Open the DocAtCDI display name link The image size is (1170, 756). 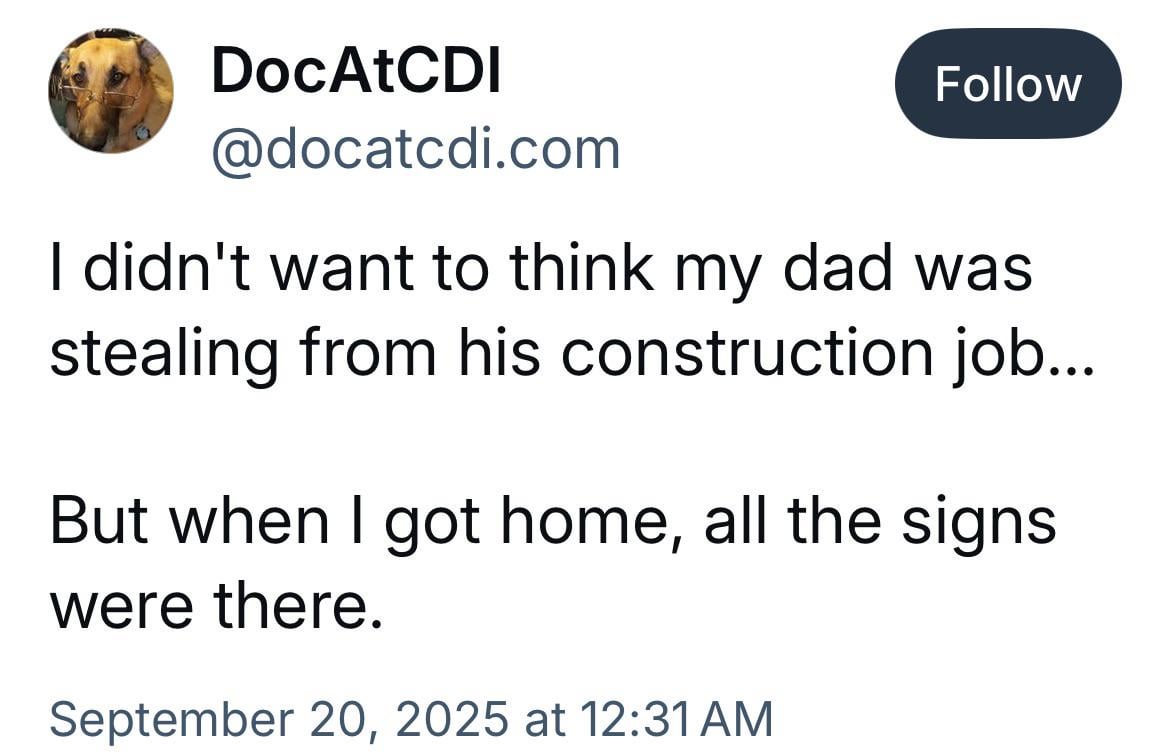[x=356, y=70]
